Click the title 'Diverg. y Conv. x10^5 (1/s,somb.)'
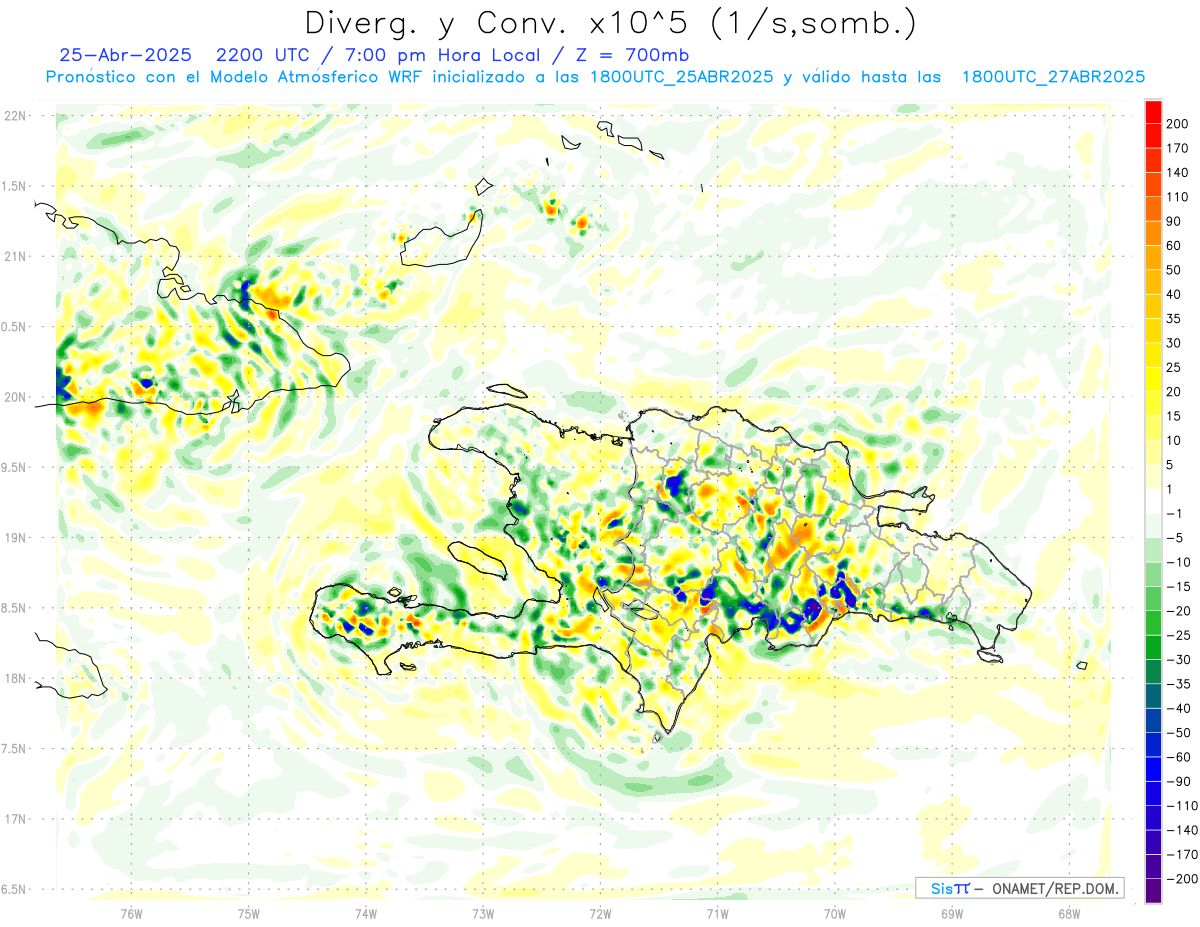This screenshot has width=1200, height=927. click(x=611, y=23)
